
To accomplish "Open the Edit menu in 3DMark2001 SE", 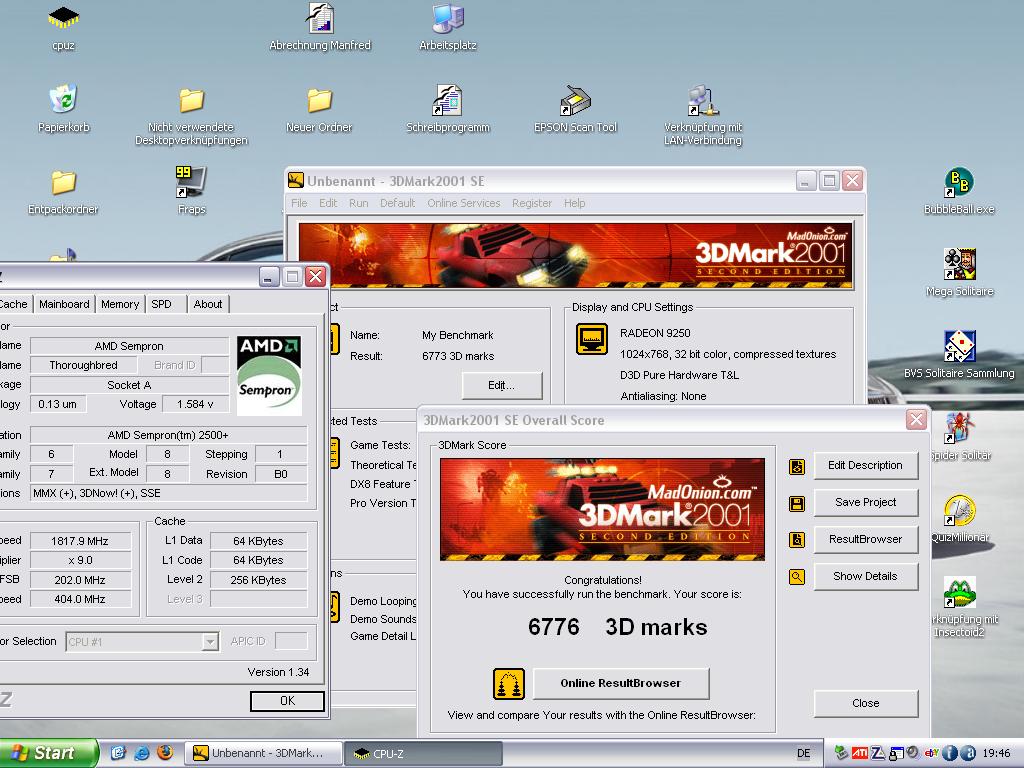I will (328, 203).
